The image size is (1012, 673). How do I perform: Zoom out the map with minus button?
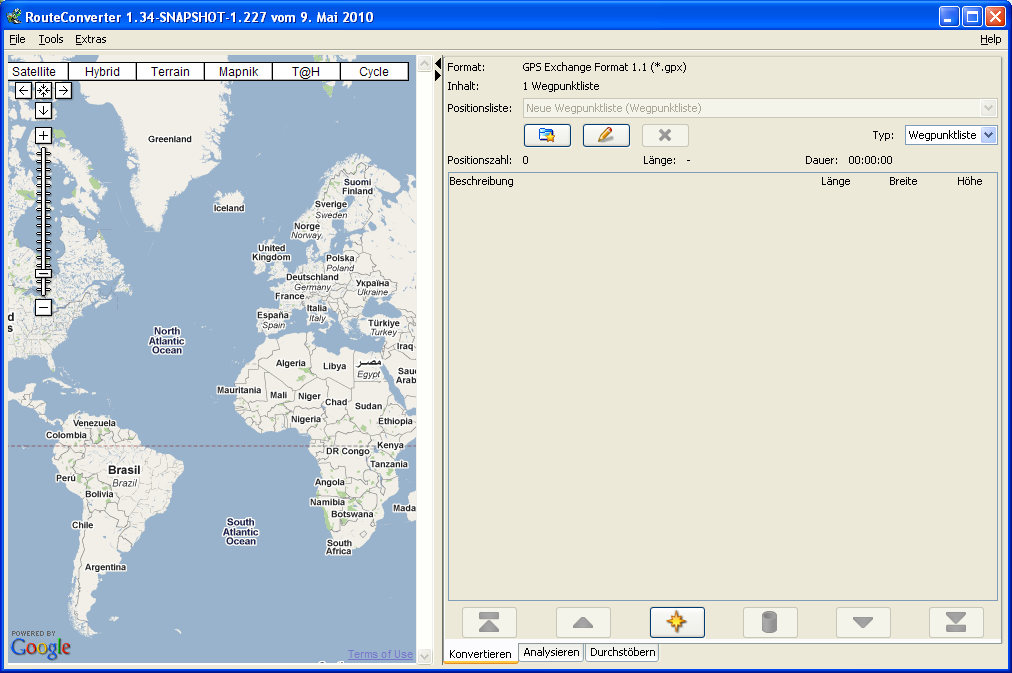click(x=43, y=307)
